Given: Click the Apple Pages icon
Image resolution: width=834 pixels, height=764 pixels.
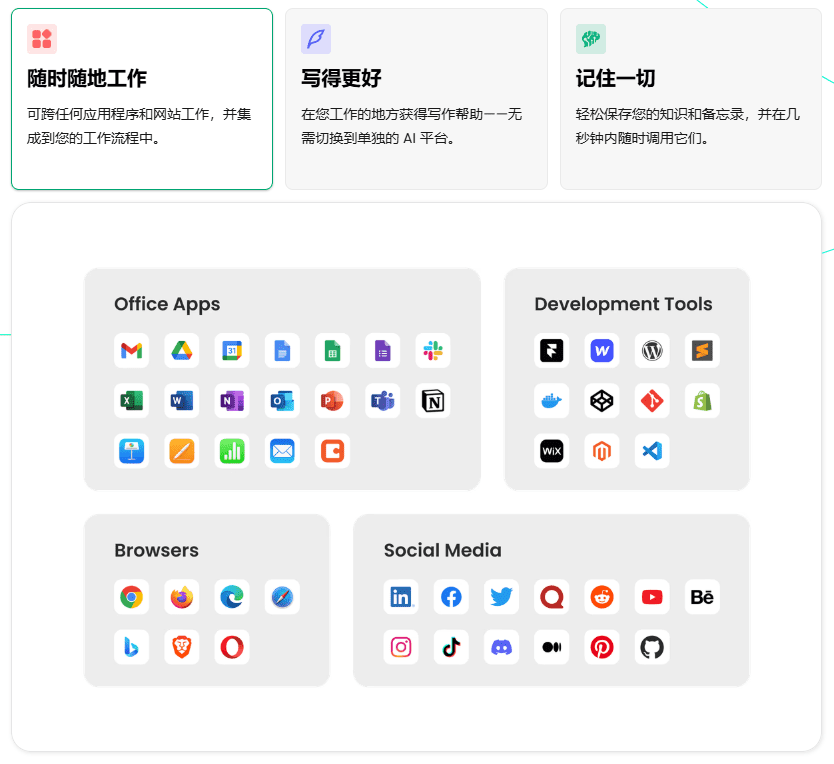Looking at the screenshot, I should (182, 451).
